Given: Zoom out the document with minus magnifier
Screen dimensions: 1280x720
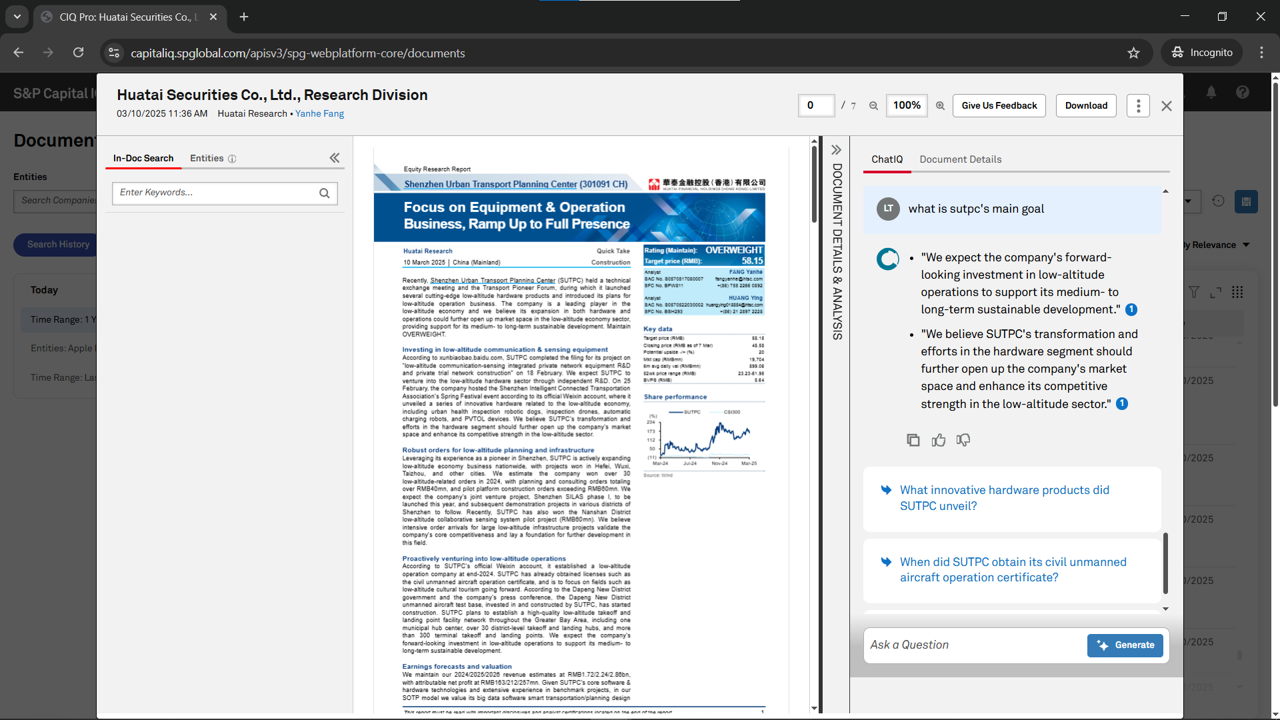Looking at the screenshot, I should pos(873,106).
